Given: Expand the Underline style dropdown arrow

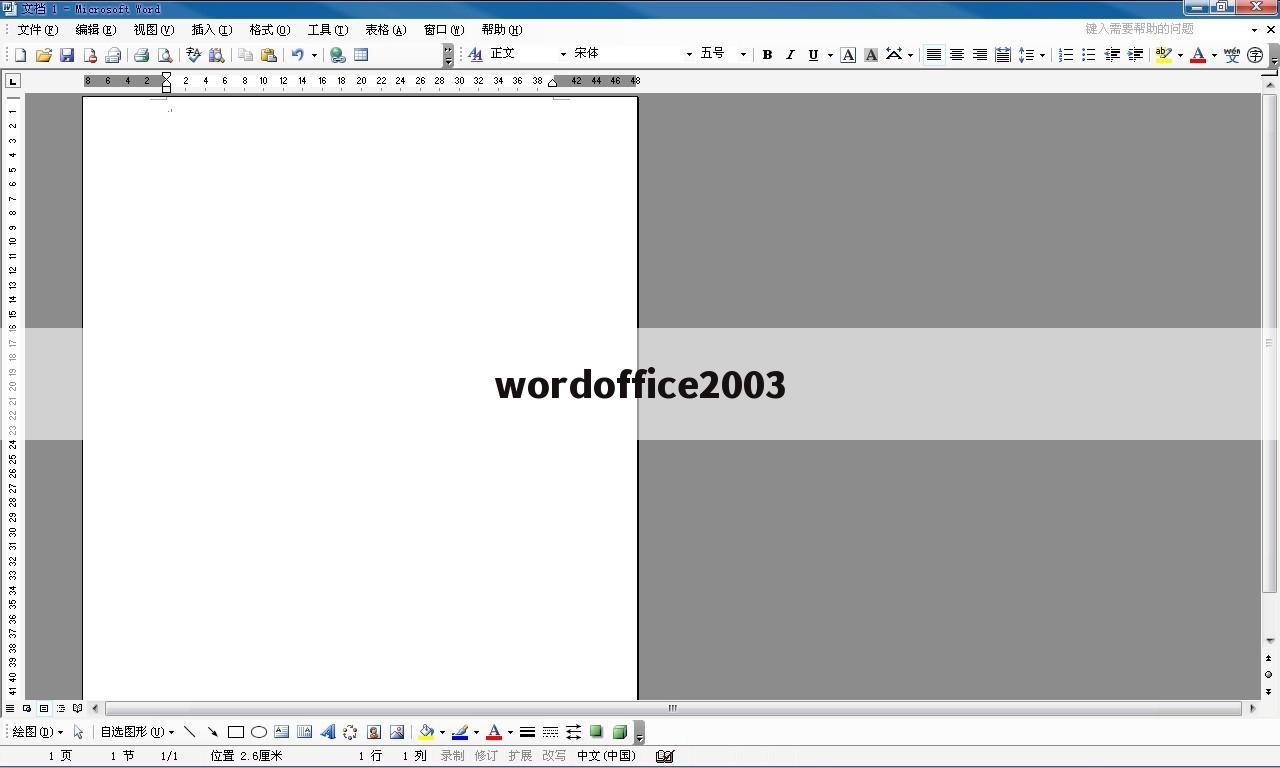Looking at the screenshot, I should [830, 55].
